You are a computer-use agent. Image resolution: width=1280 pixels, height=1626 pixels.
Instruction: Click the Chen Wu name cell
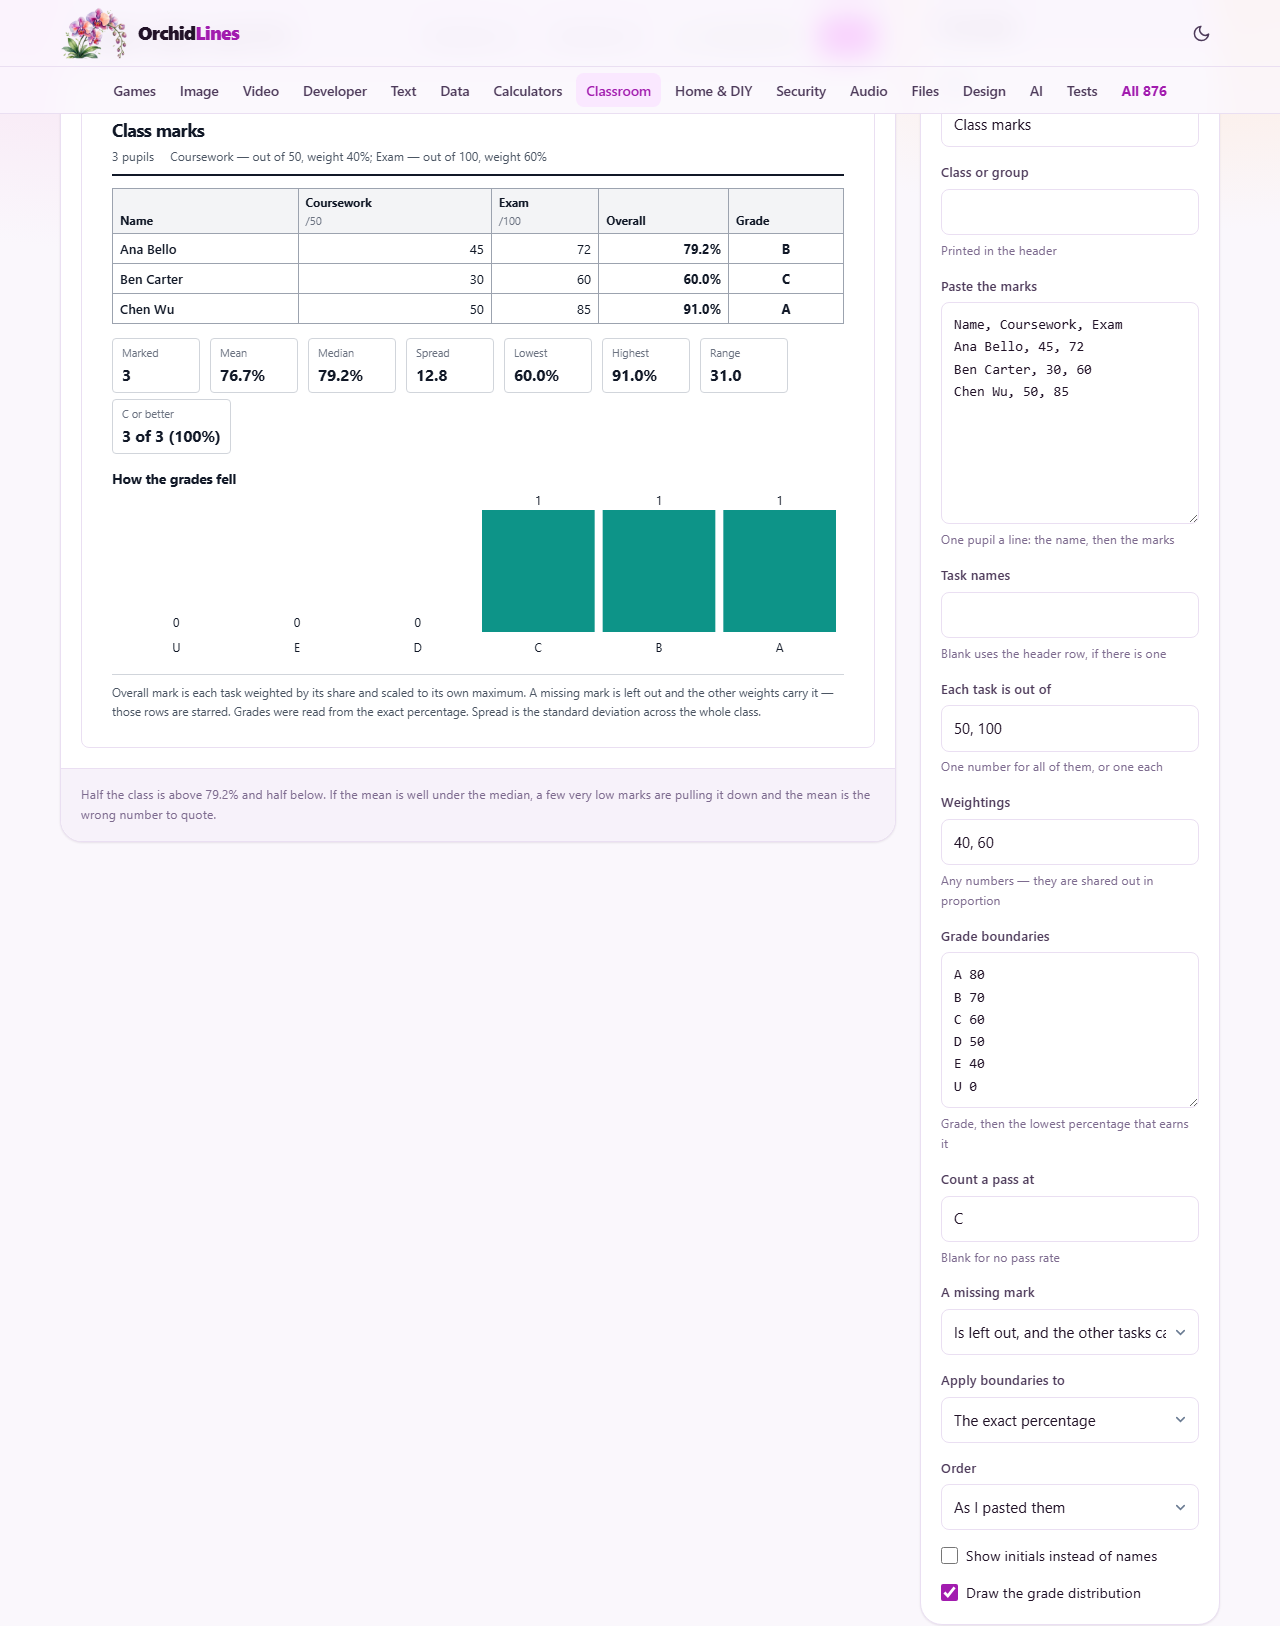[x=205, y=309]
